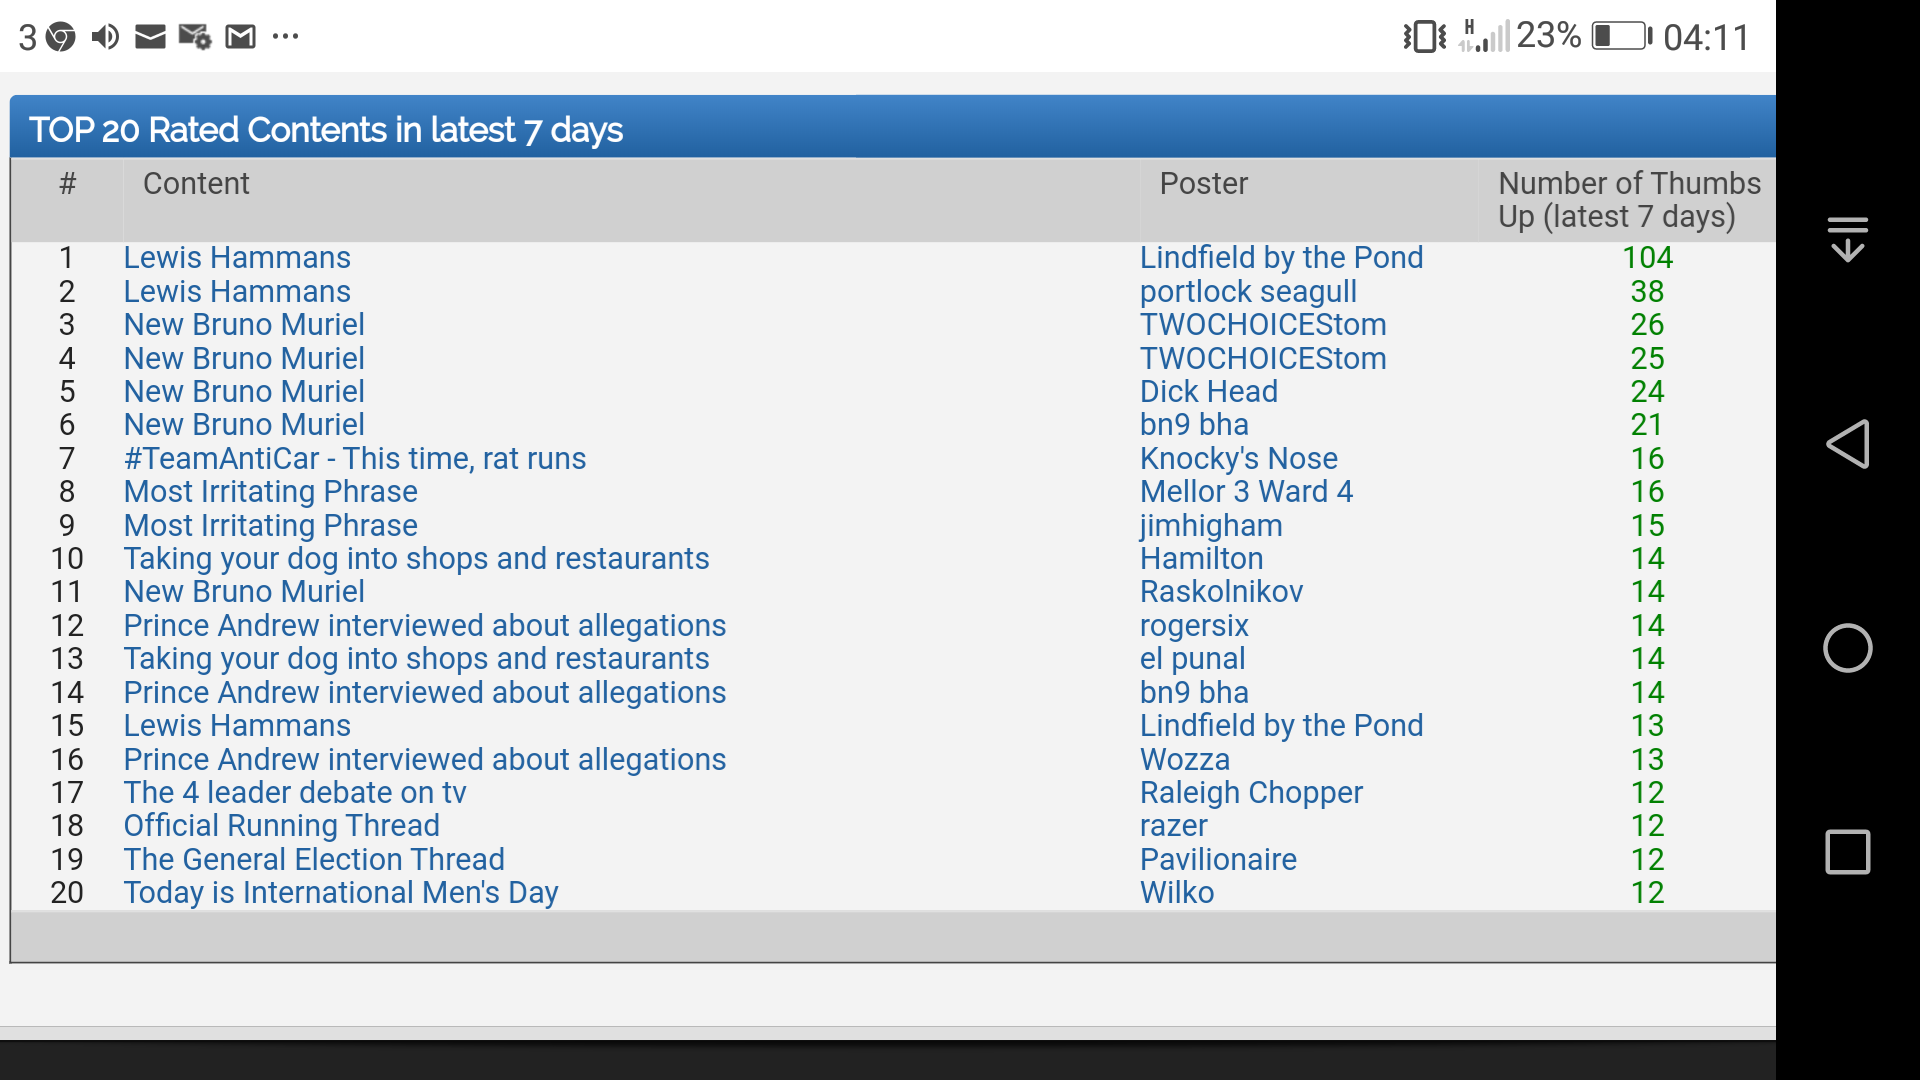Tap the Android back navigation triangle
The height and width of the screenshot is (1080, 1920).
[x=1847, y=444]
